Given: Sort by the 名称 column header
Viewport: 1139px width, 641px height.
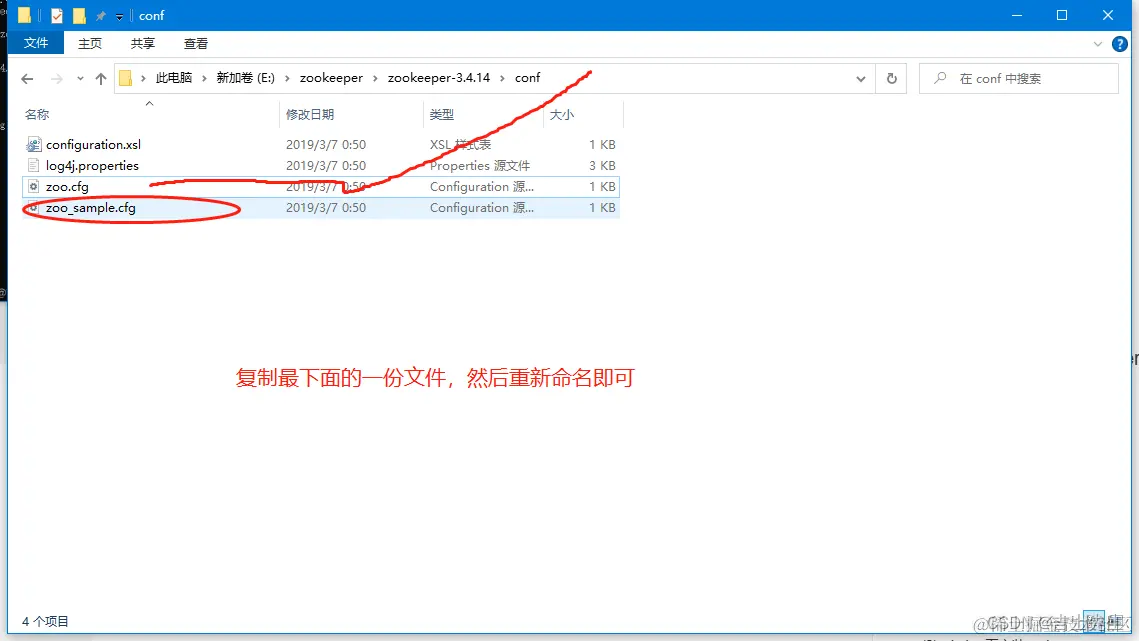Looking at the screenshot, I should coord(37,115).
